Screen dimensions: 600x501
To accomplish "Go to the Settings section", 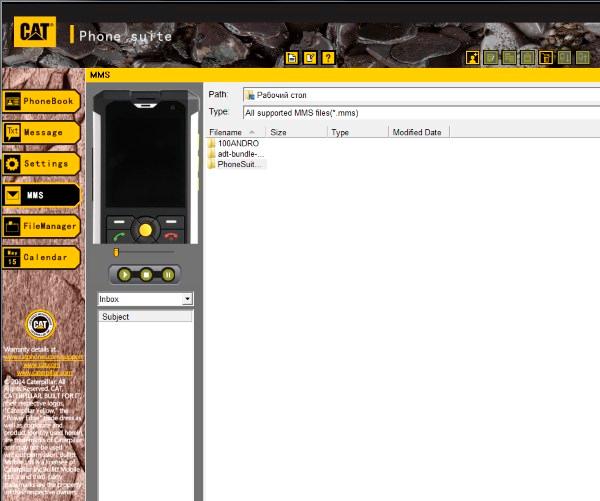I will tap(41, 164).
